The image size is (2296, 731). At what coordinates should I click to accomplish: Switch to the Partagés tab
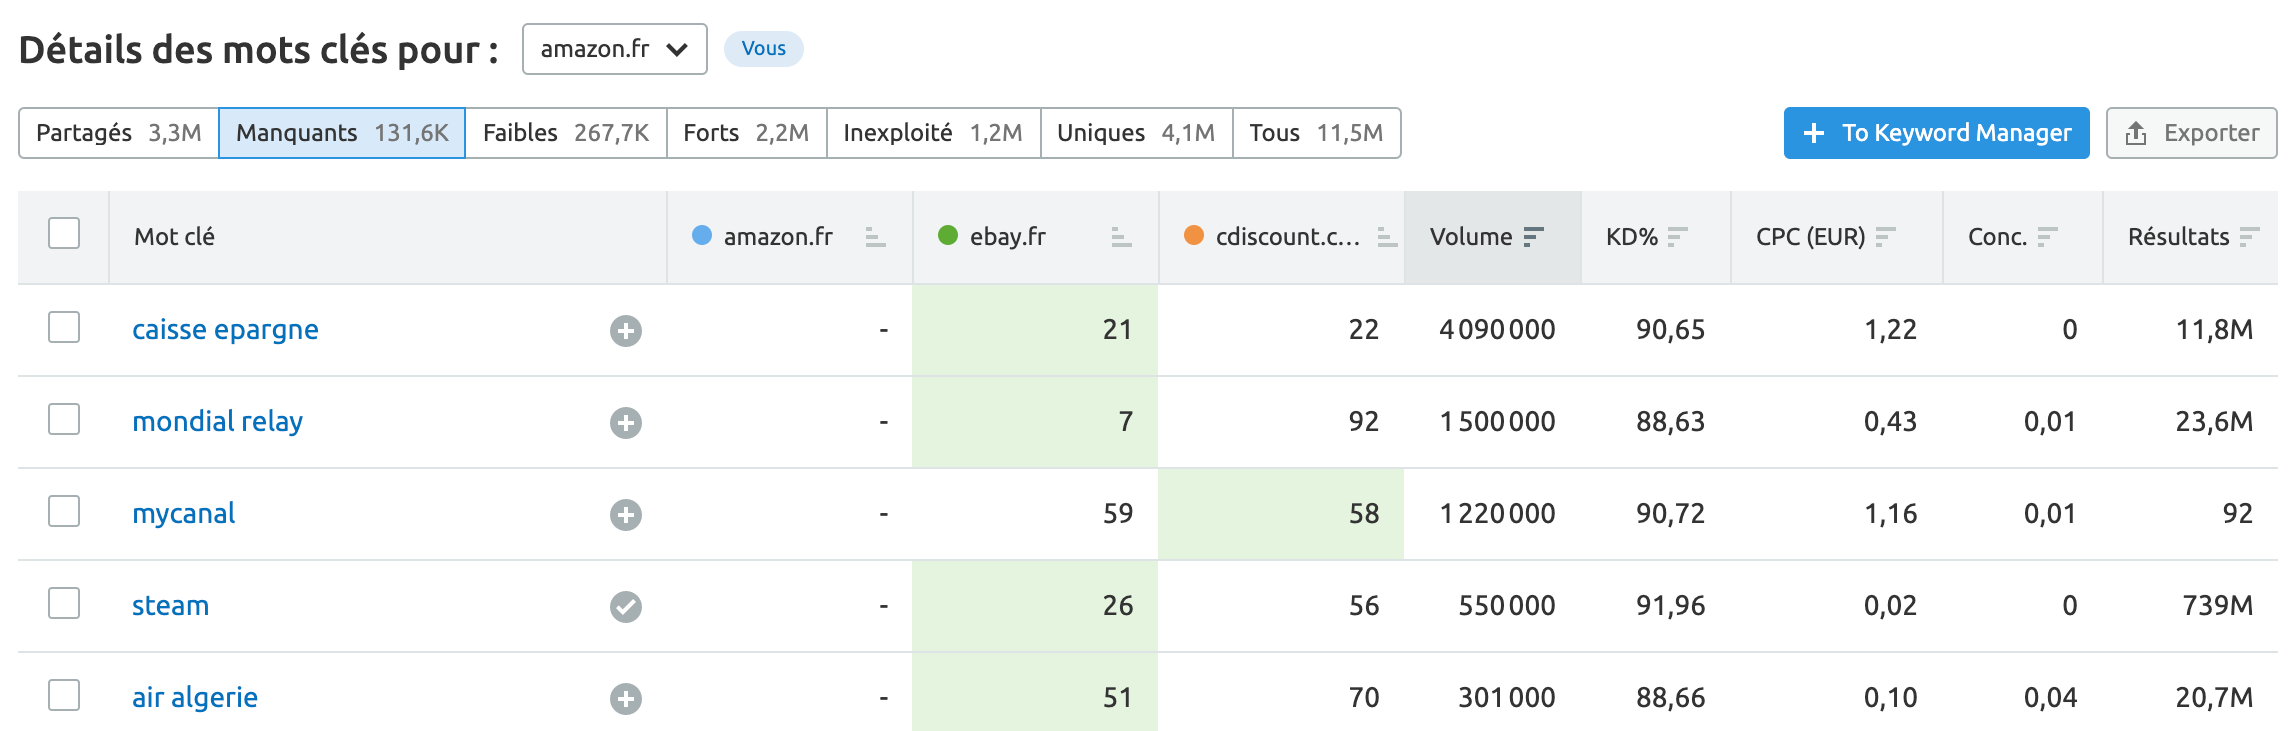119,133
